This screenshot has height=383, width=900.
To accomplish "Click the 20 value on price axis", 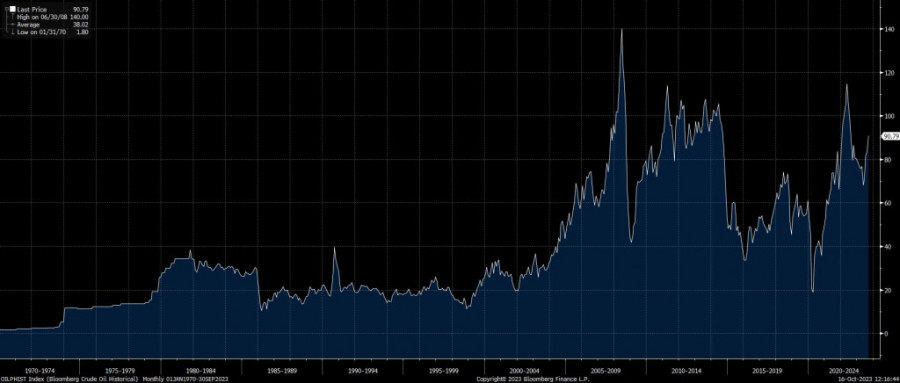I will point(887,290).
